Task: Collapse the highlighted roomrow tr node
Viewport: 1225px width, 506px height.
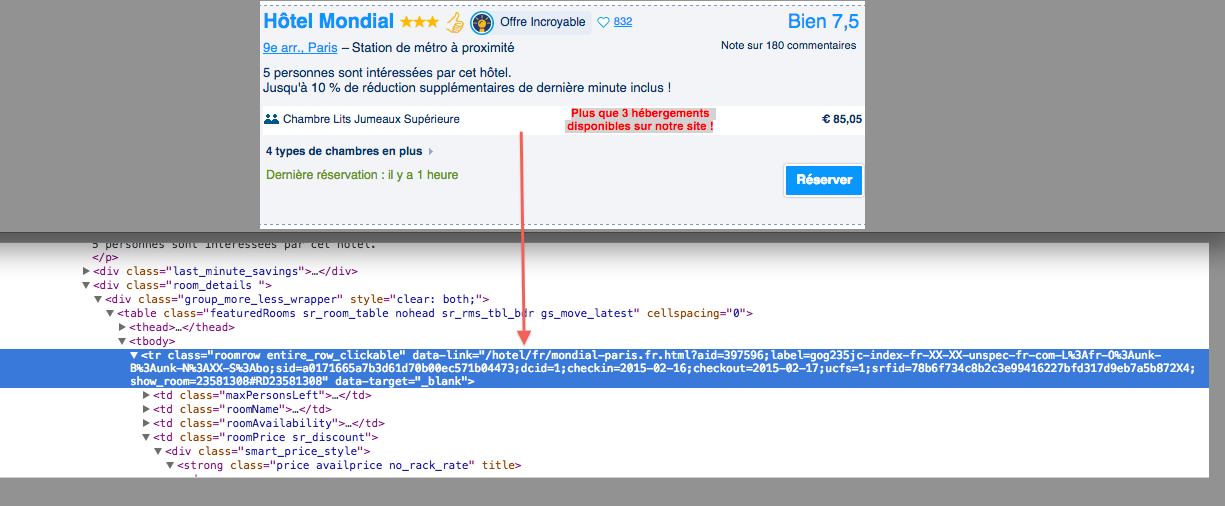Action: click(134, 356)
